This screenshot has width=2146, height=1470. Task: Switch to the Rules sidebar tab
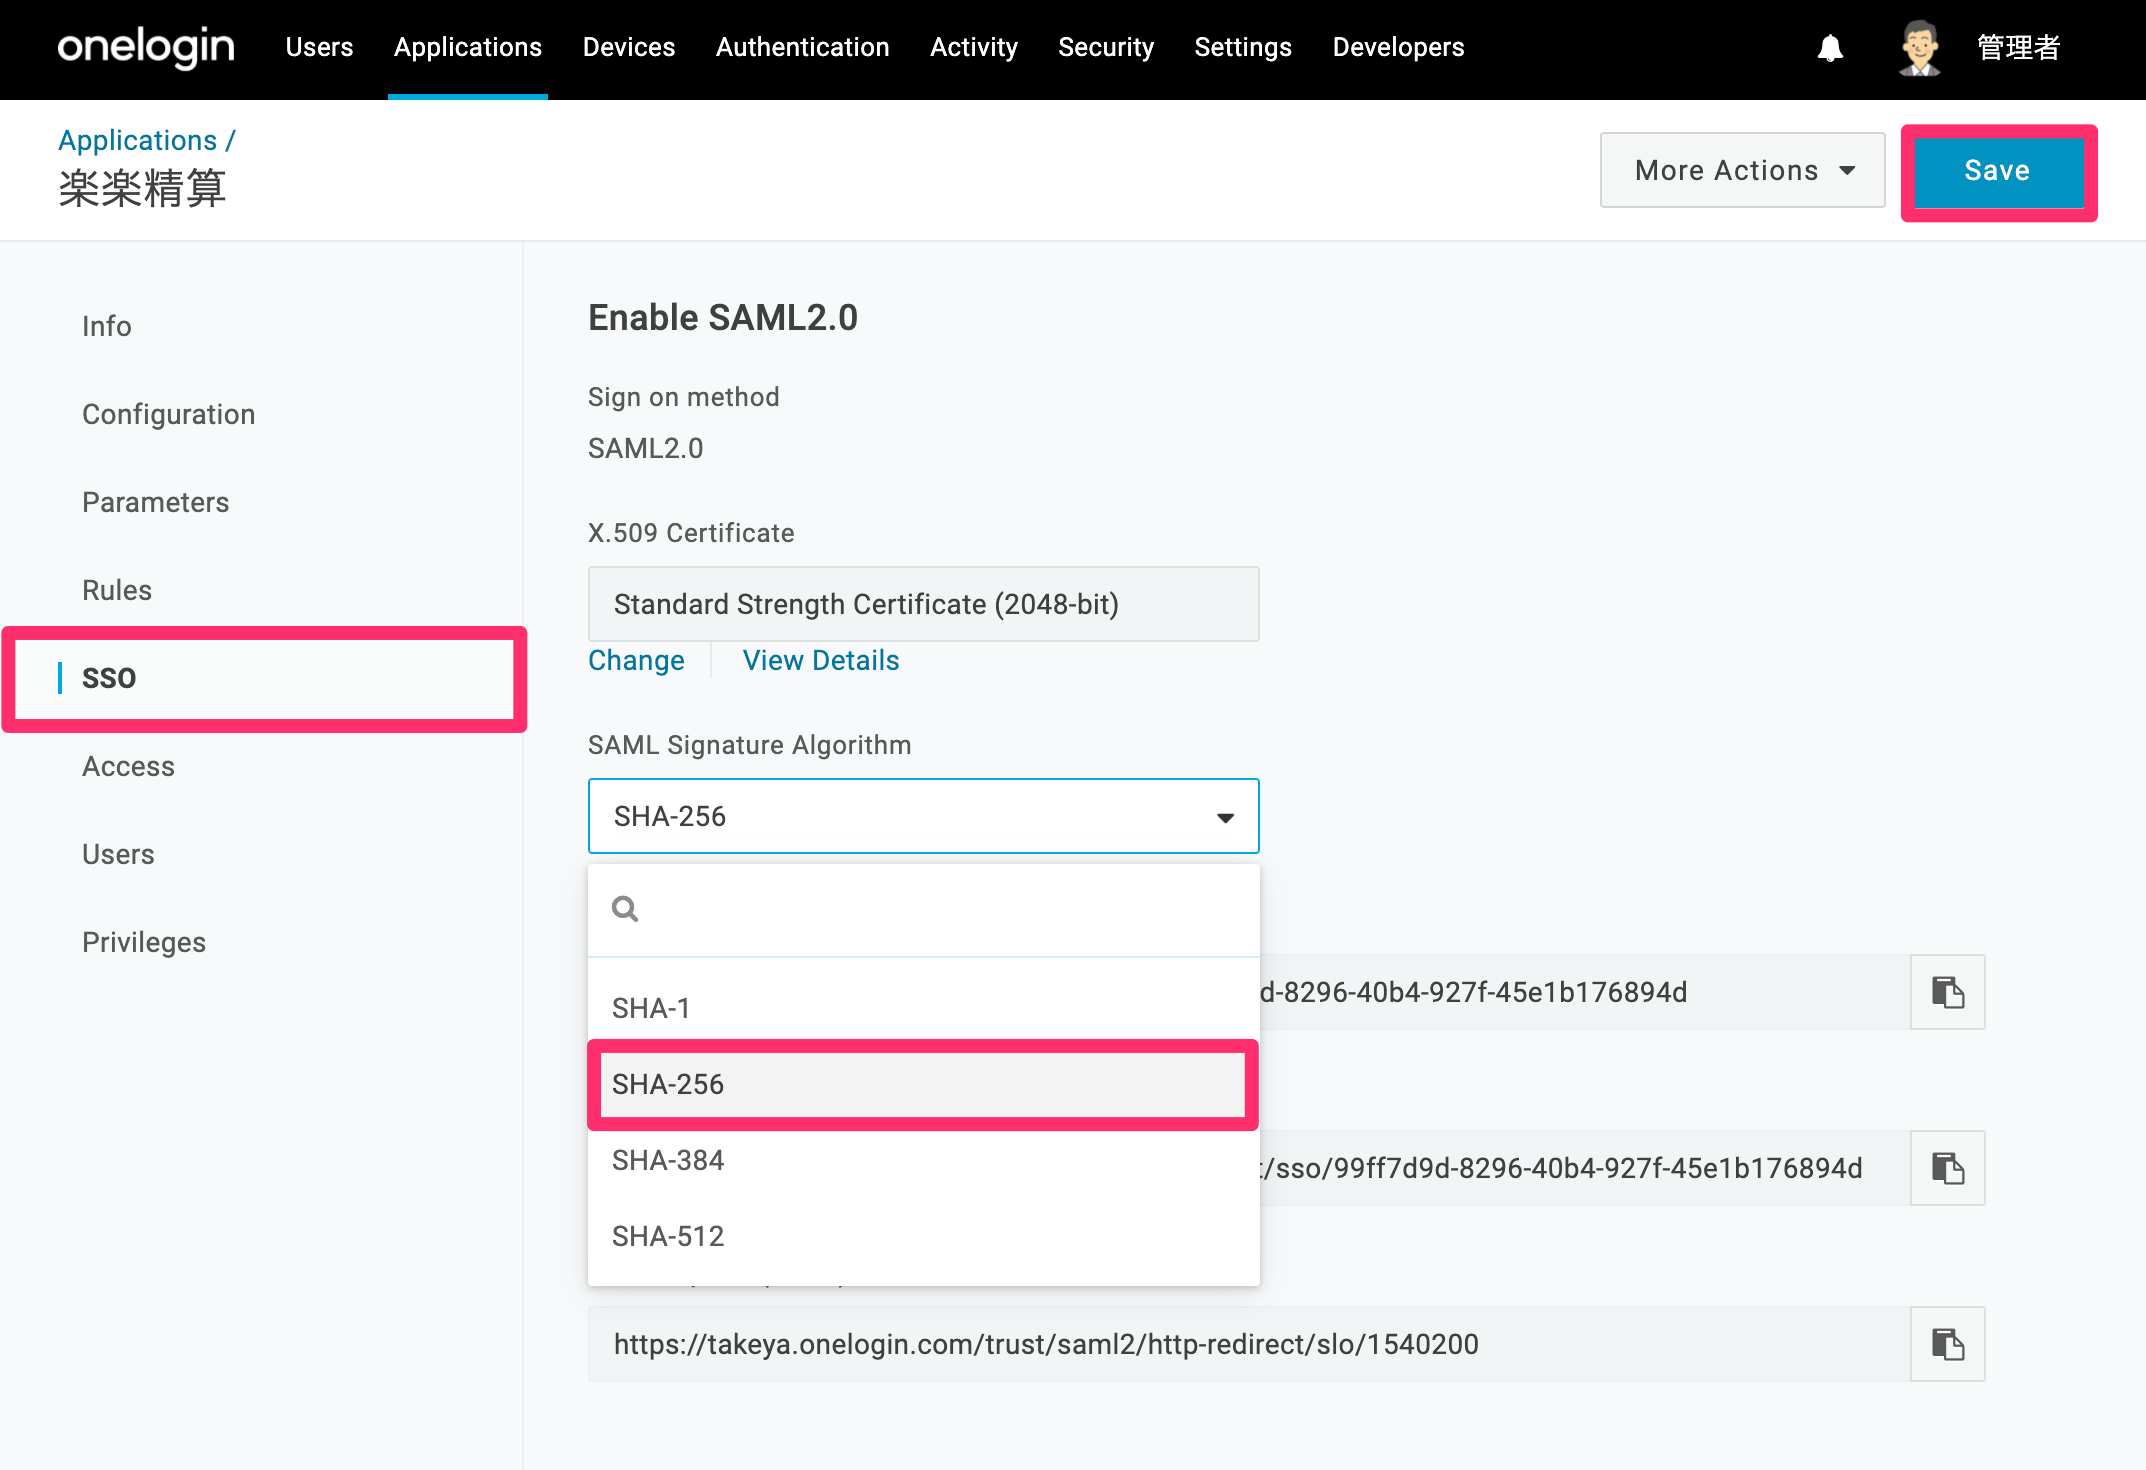tap(117, 590)
